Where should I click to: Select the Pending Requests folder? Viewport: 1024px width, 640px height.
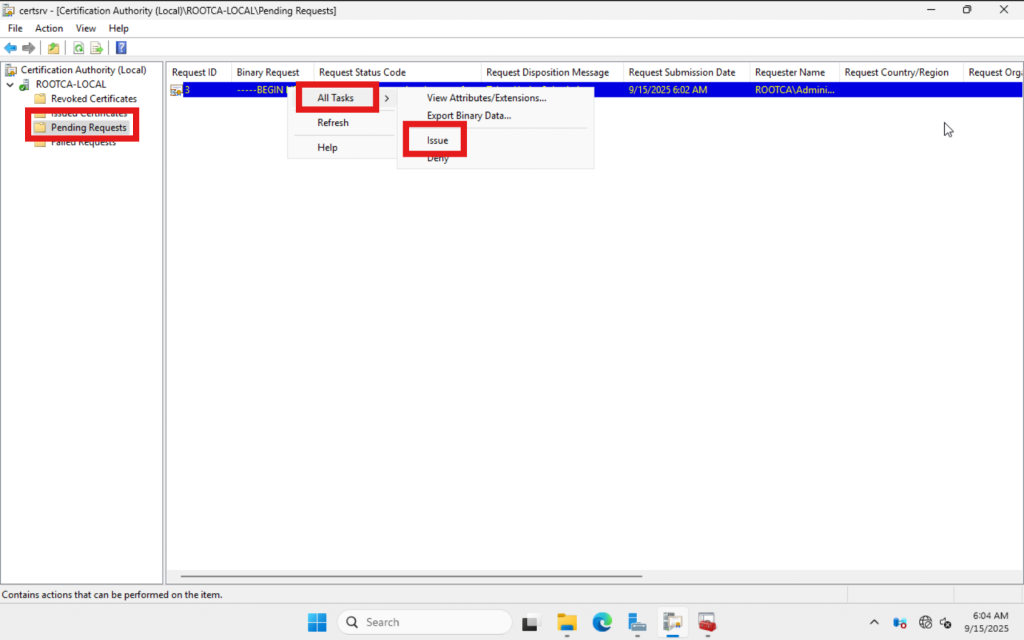pyautogui.click(x=88, y=128)
